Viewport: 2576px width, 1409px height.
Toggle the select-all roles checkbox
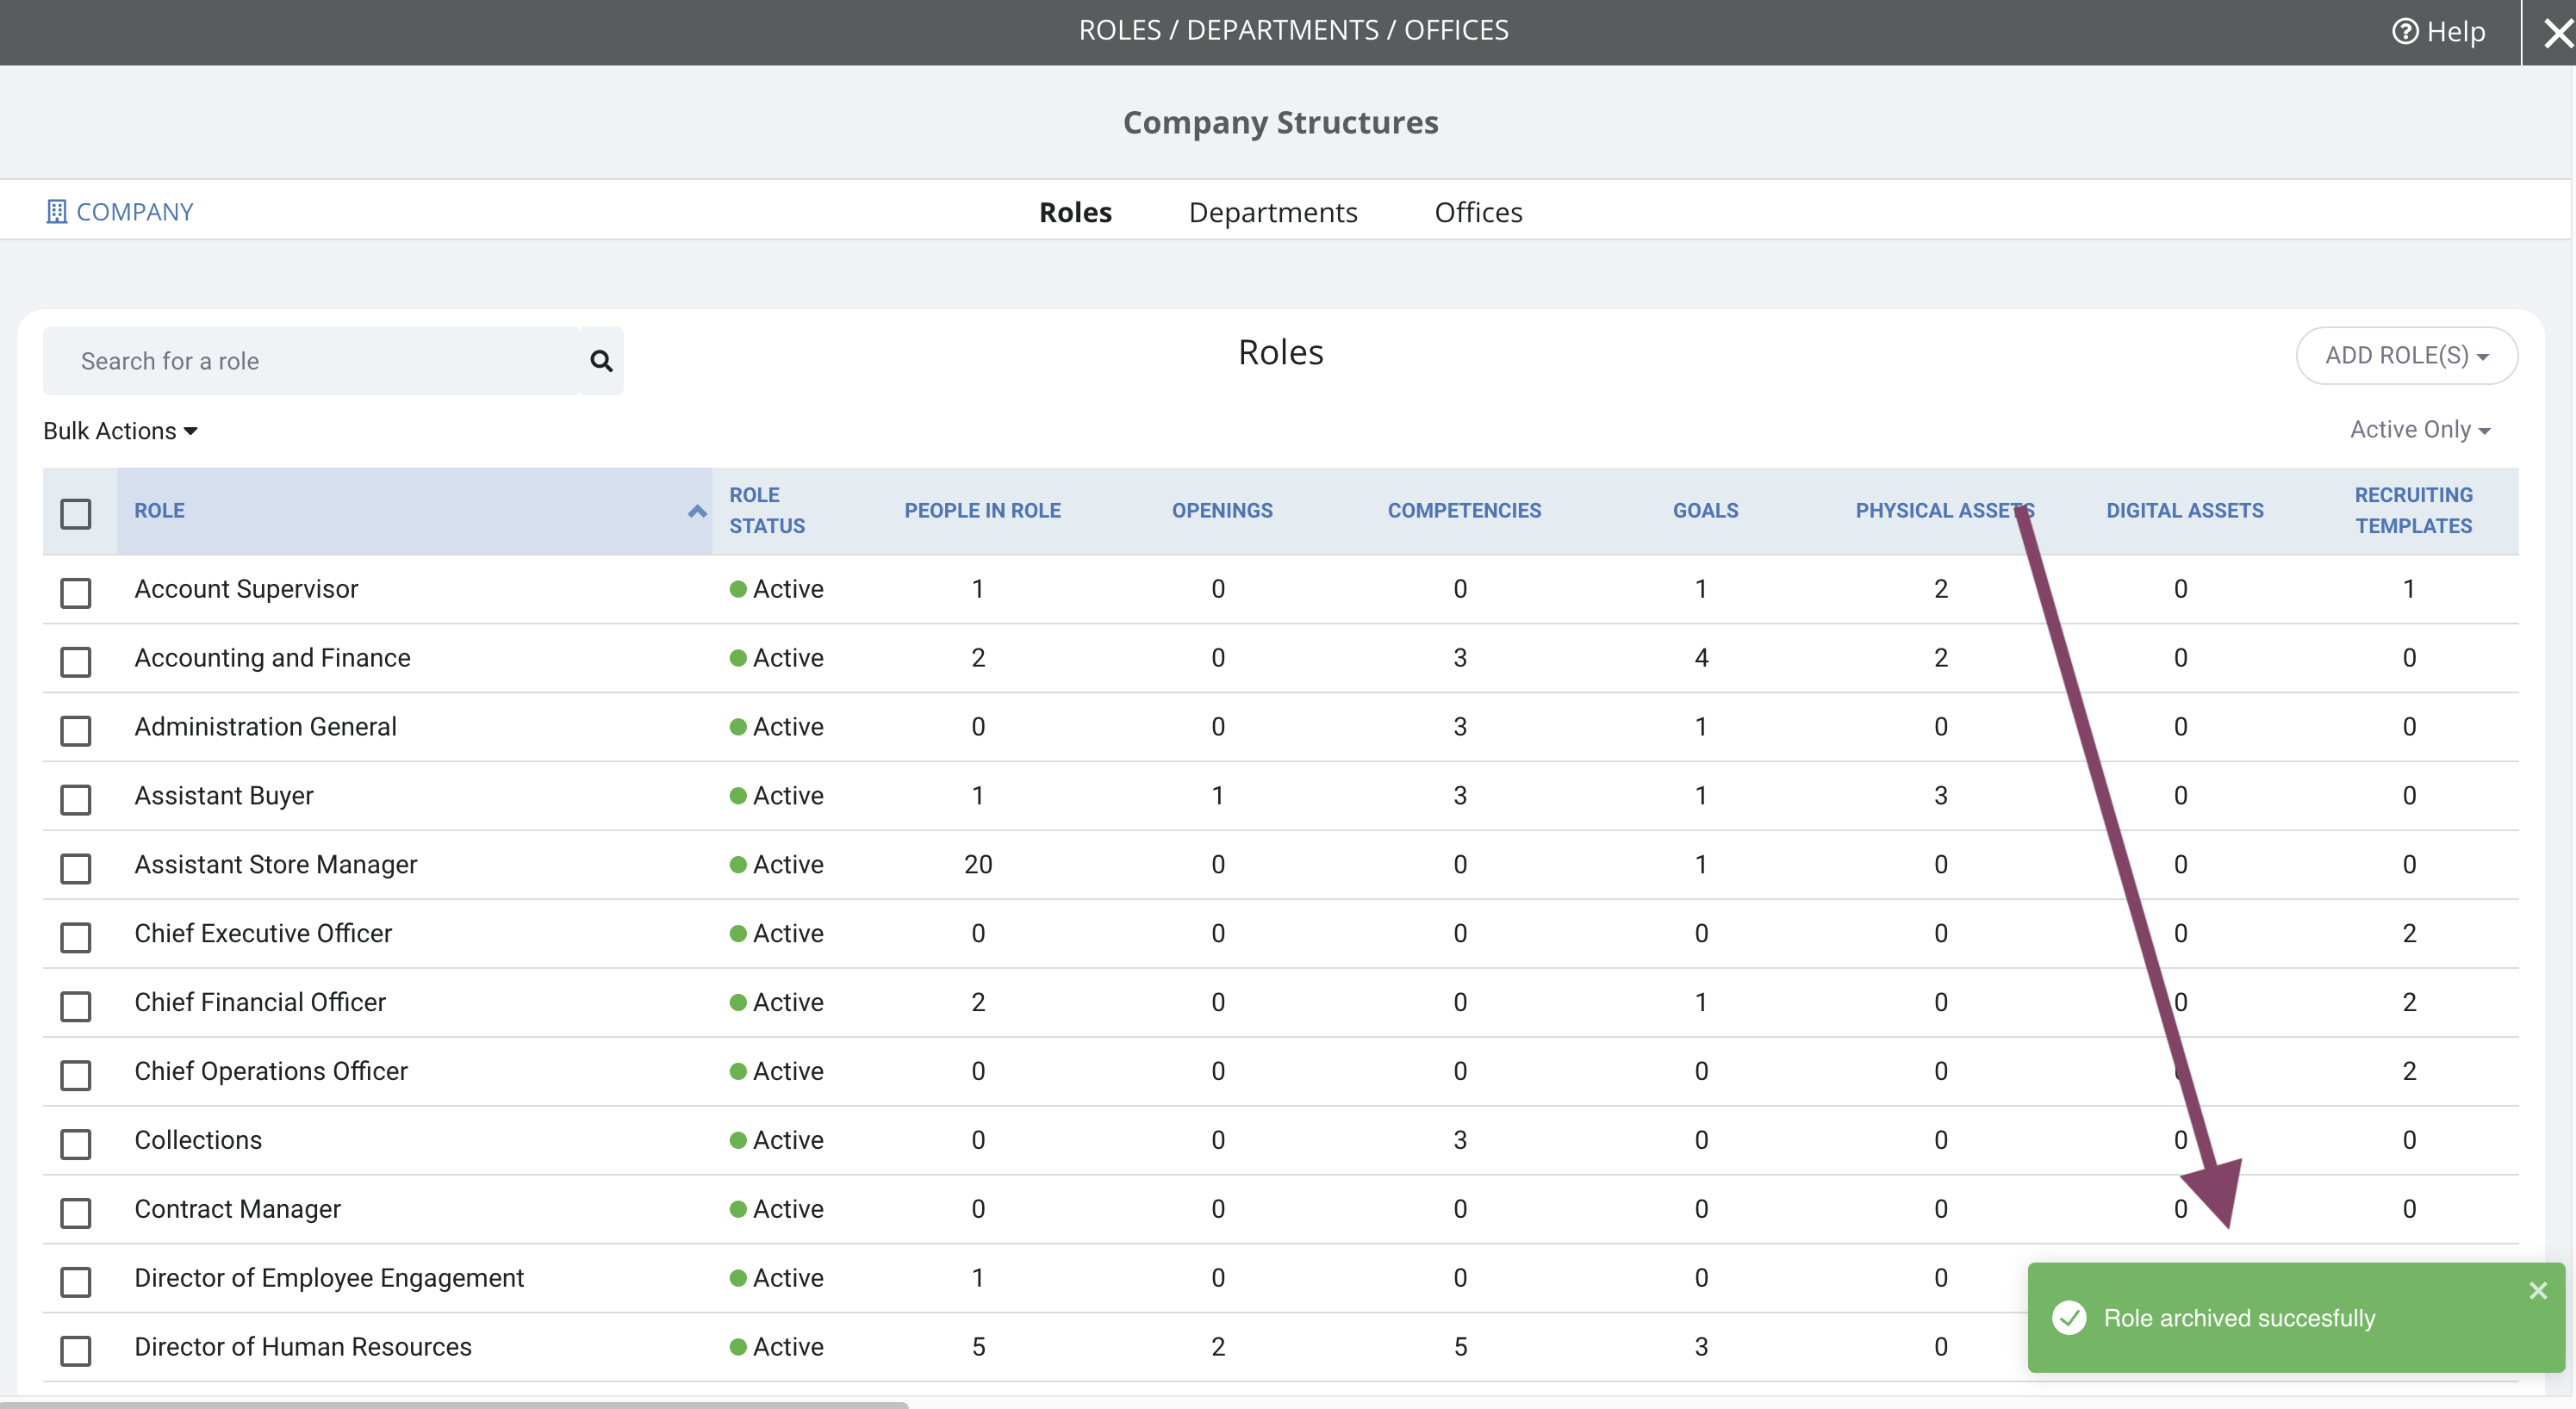(76, 513)
